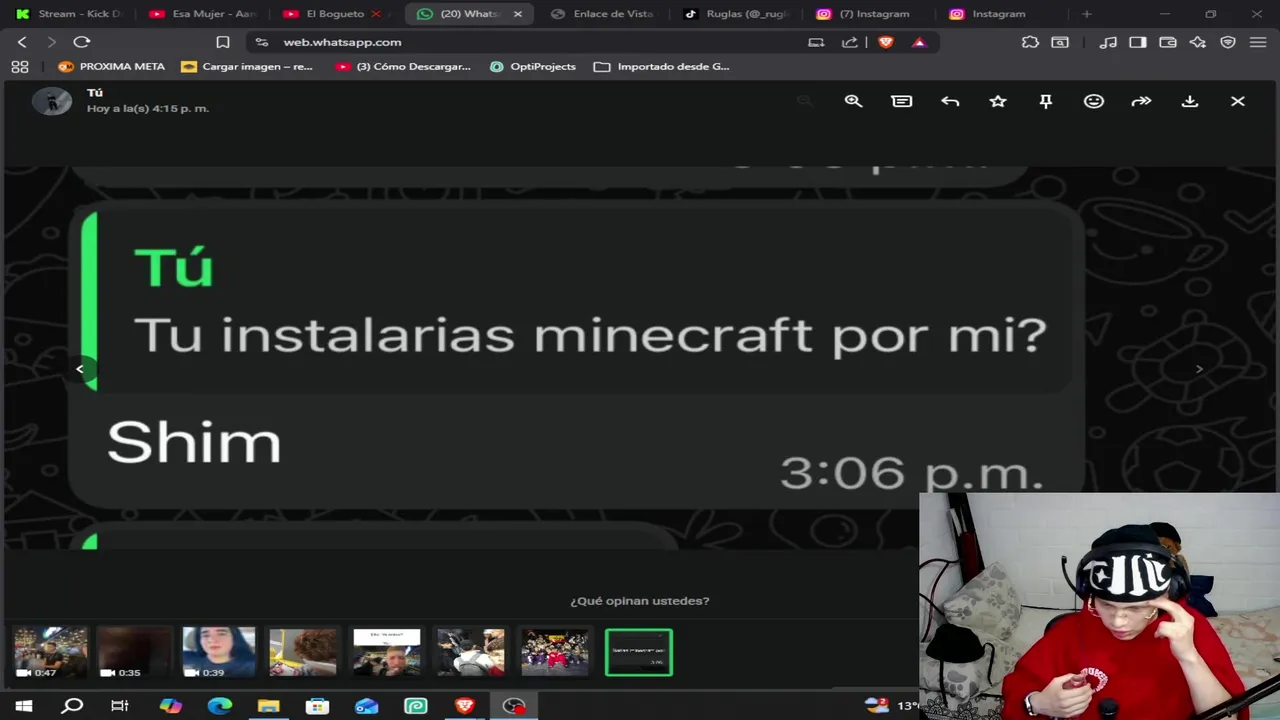Open File Explorer from the taskbar
Image resolution: width=1280 pixels, height=720 pixels.
pyautogui.click(x=268, y=706)
